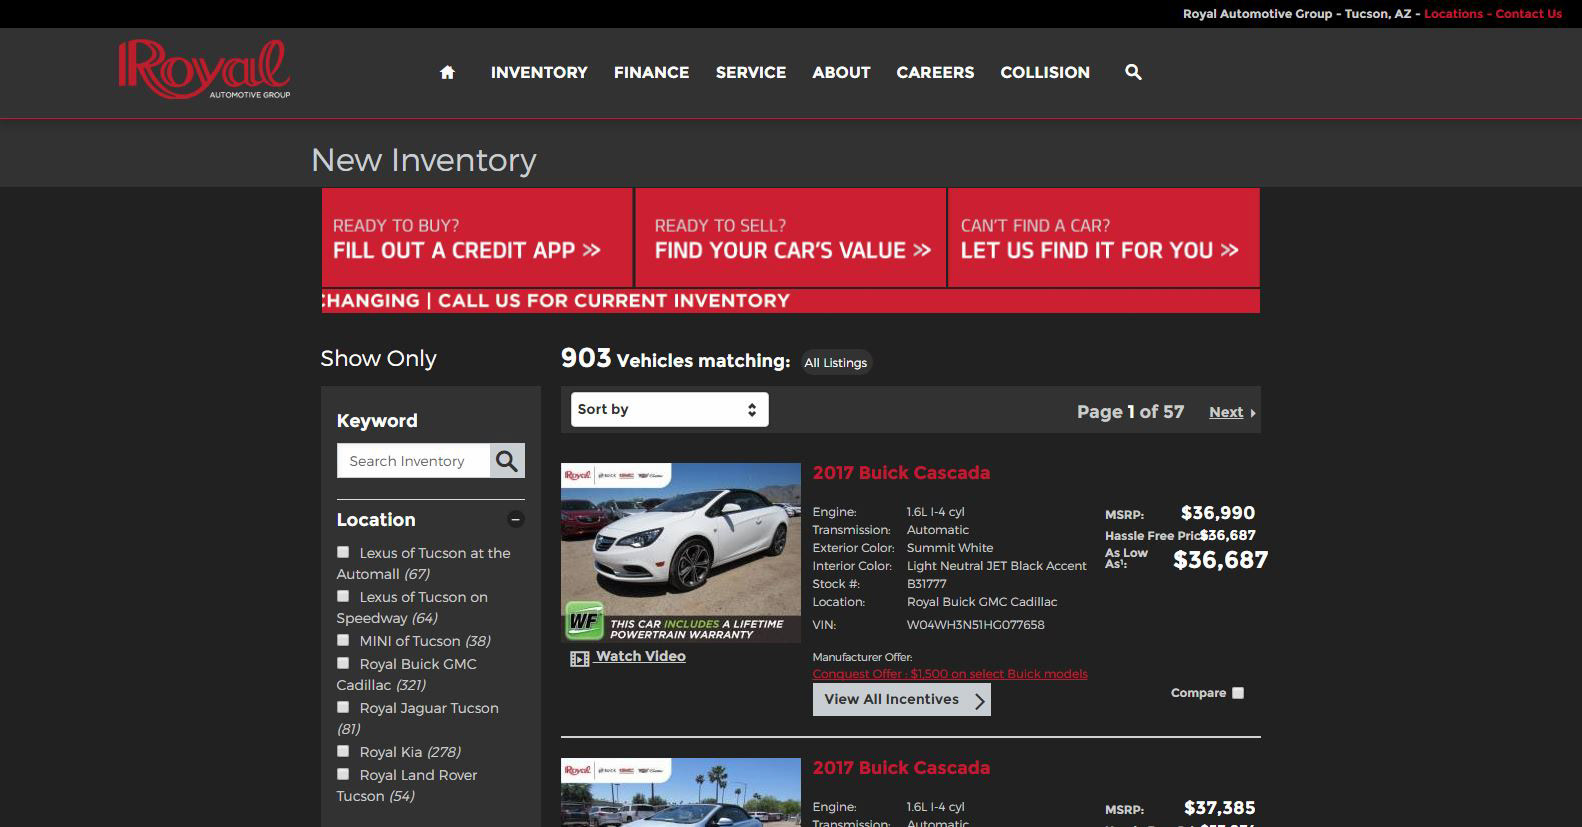Click the Search Inventory keyword field

pyautogui.click(x=413, y=461)
